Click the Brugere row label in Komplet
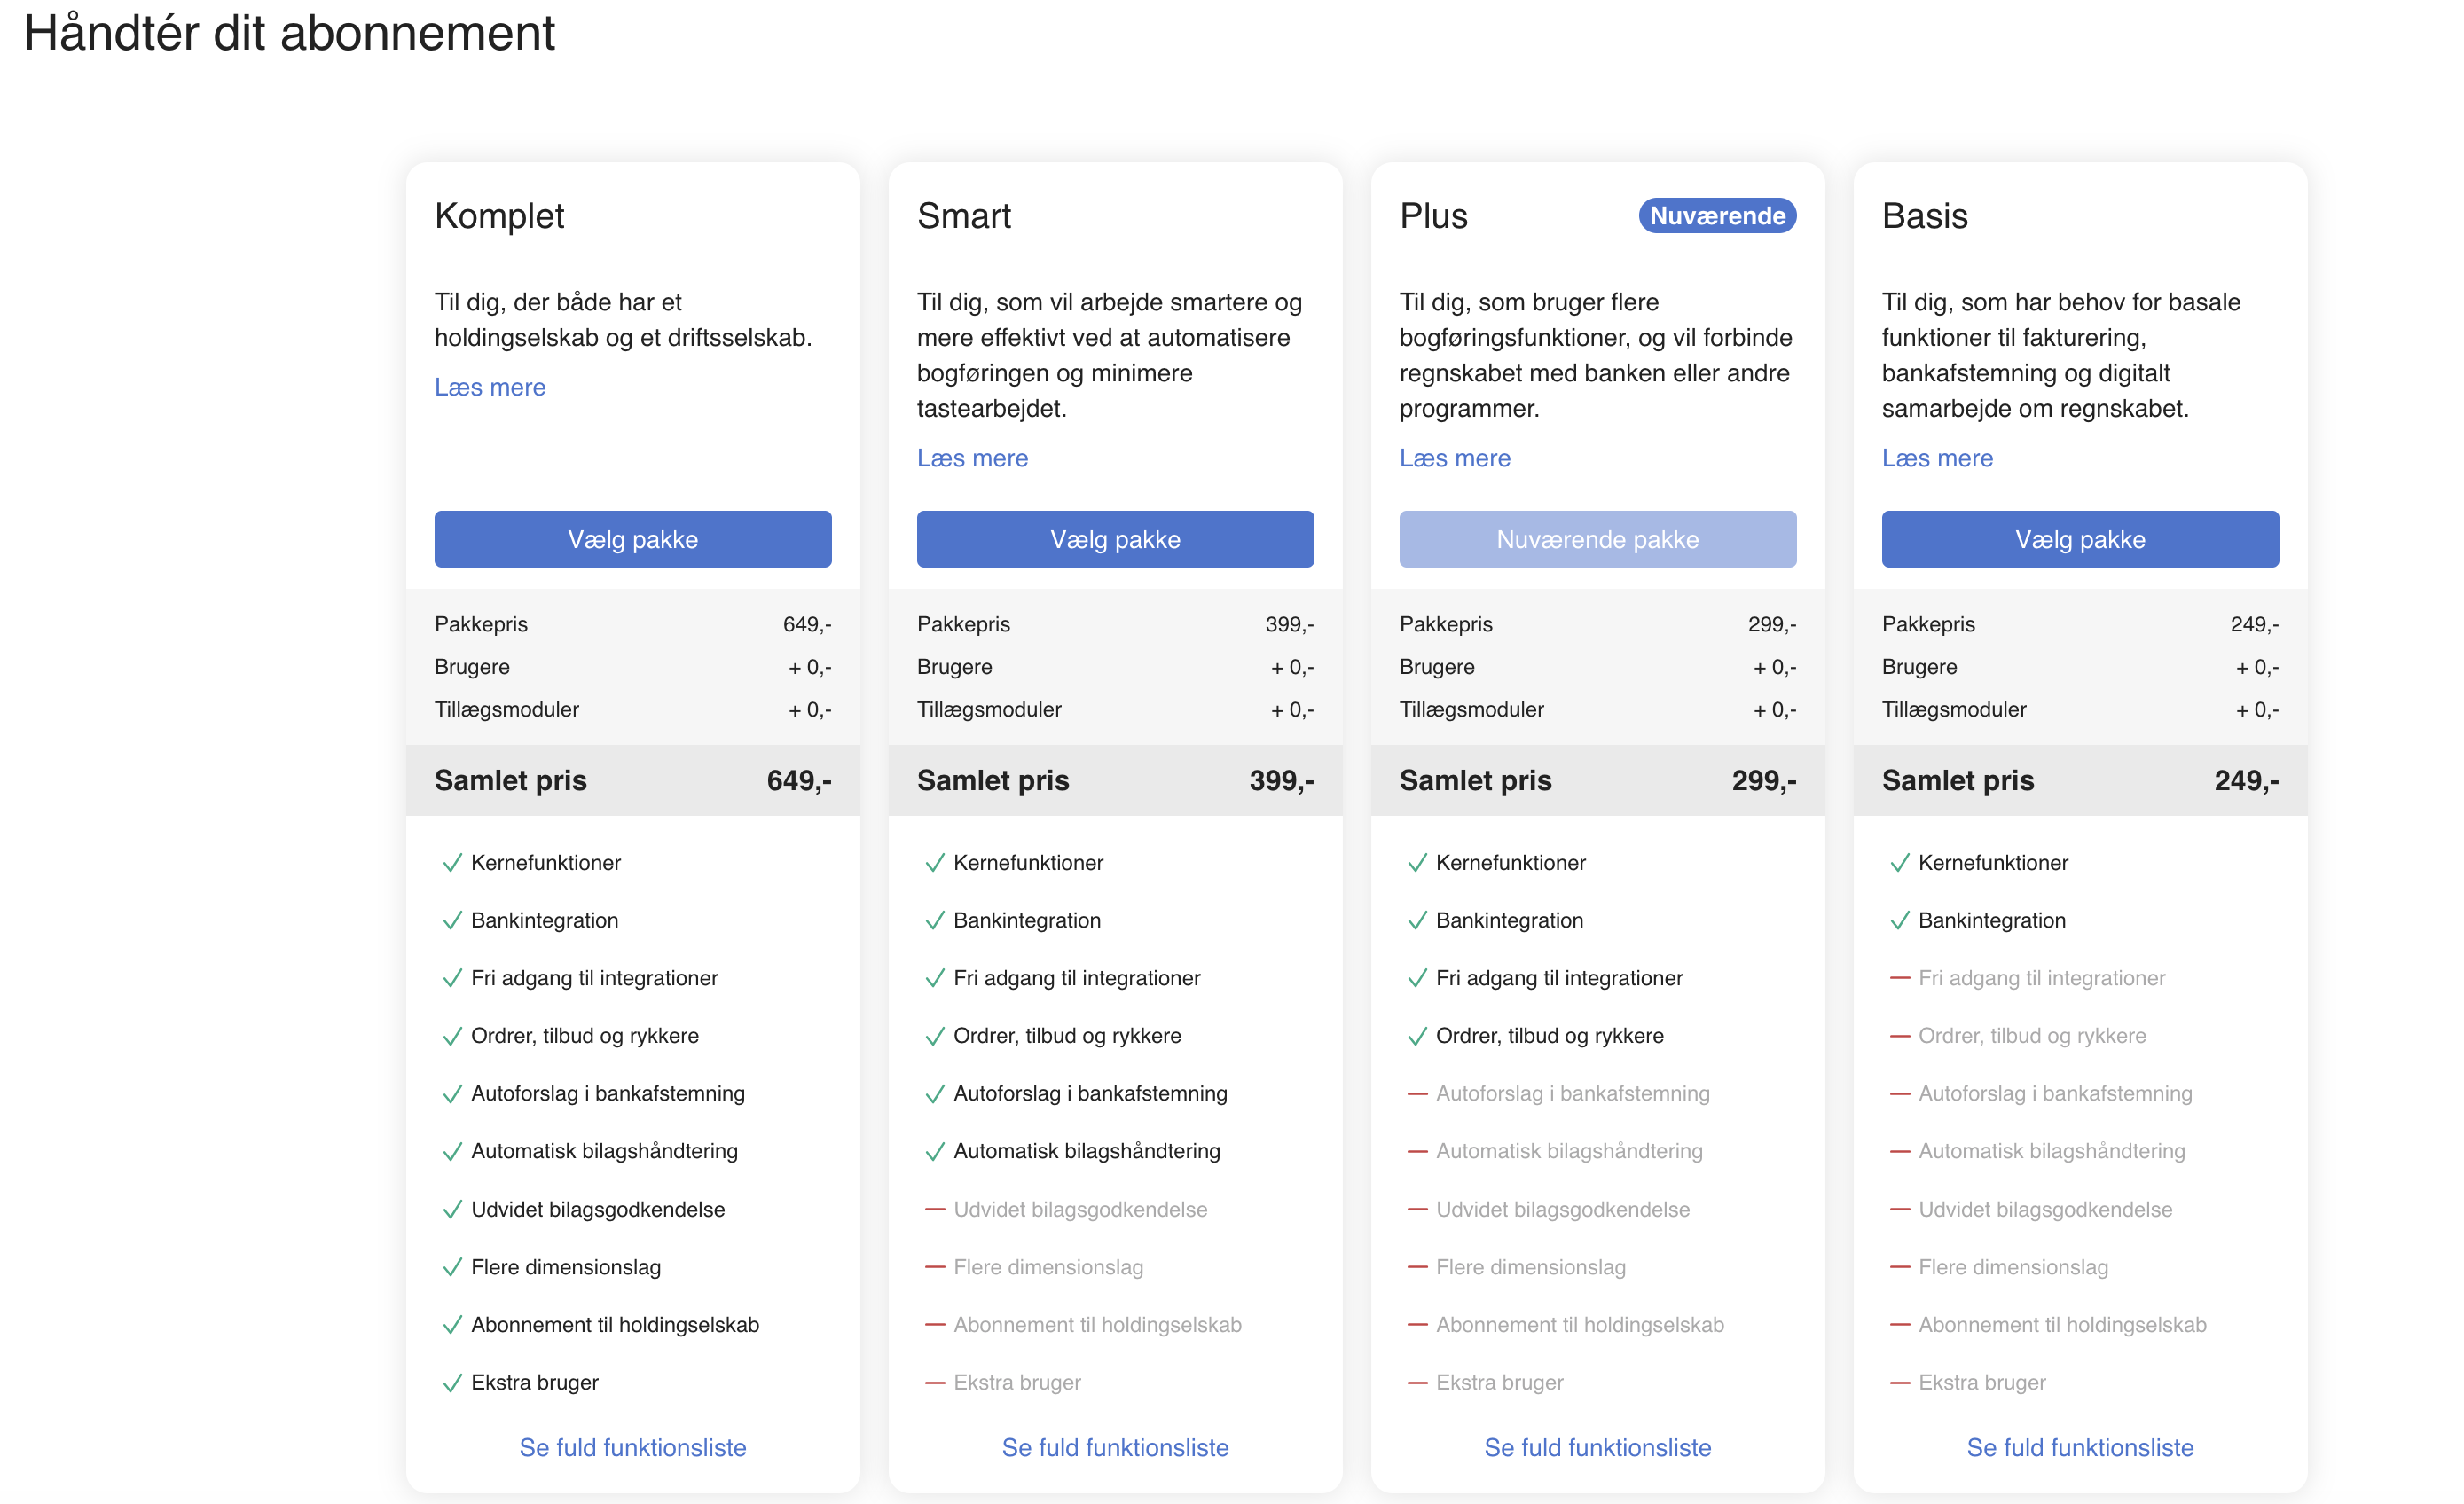This screenshot has height=1504, width=2464. click(x=472, y=667)
